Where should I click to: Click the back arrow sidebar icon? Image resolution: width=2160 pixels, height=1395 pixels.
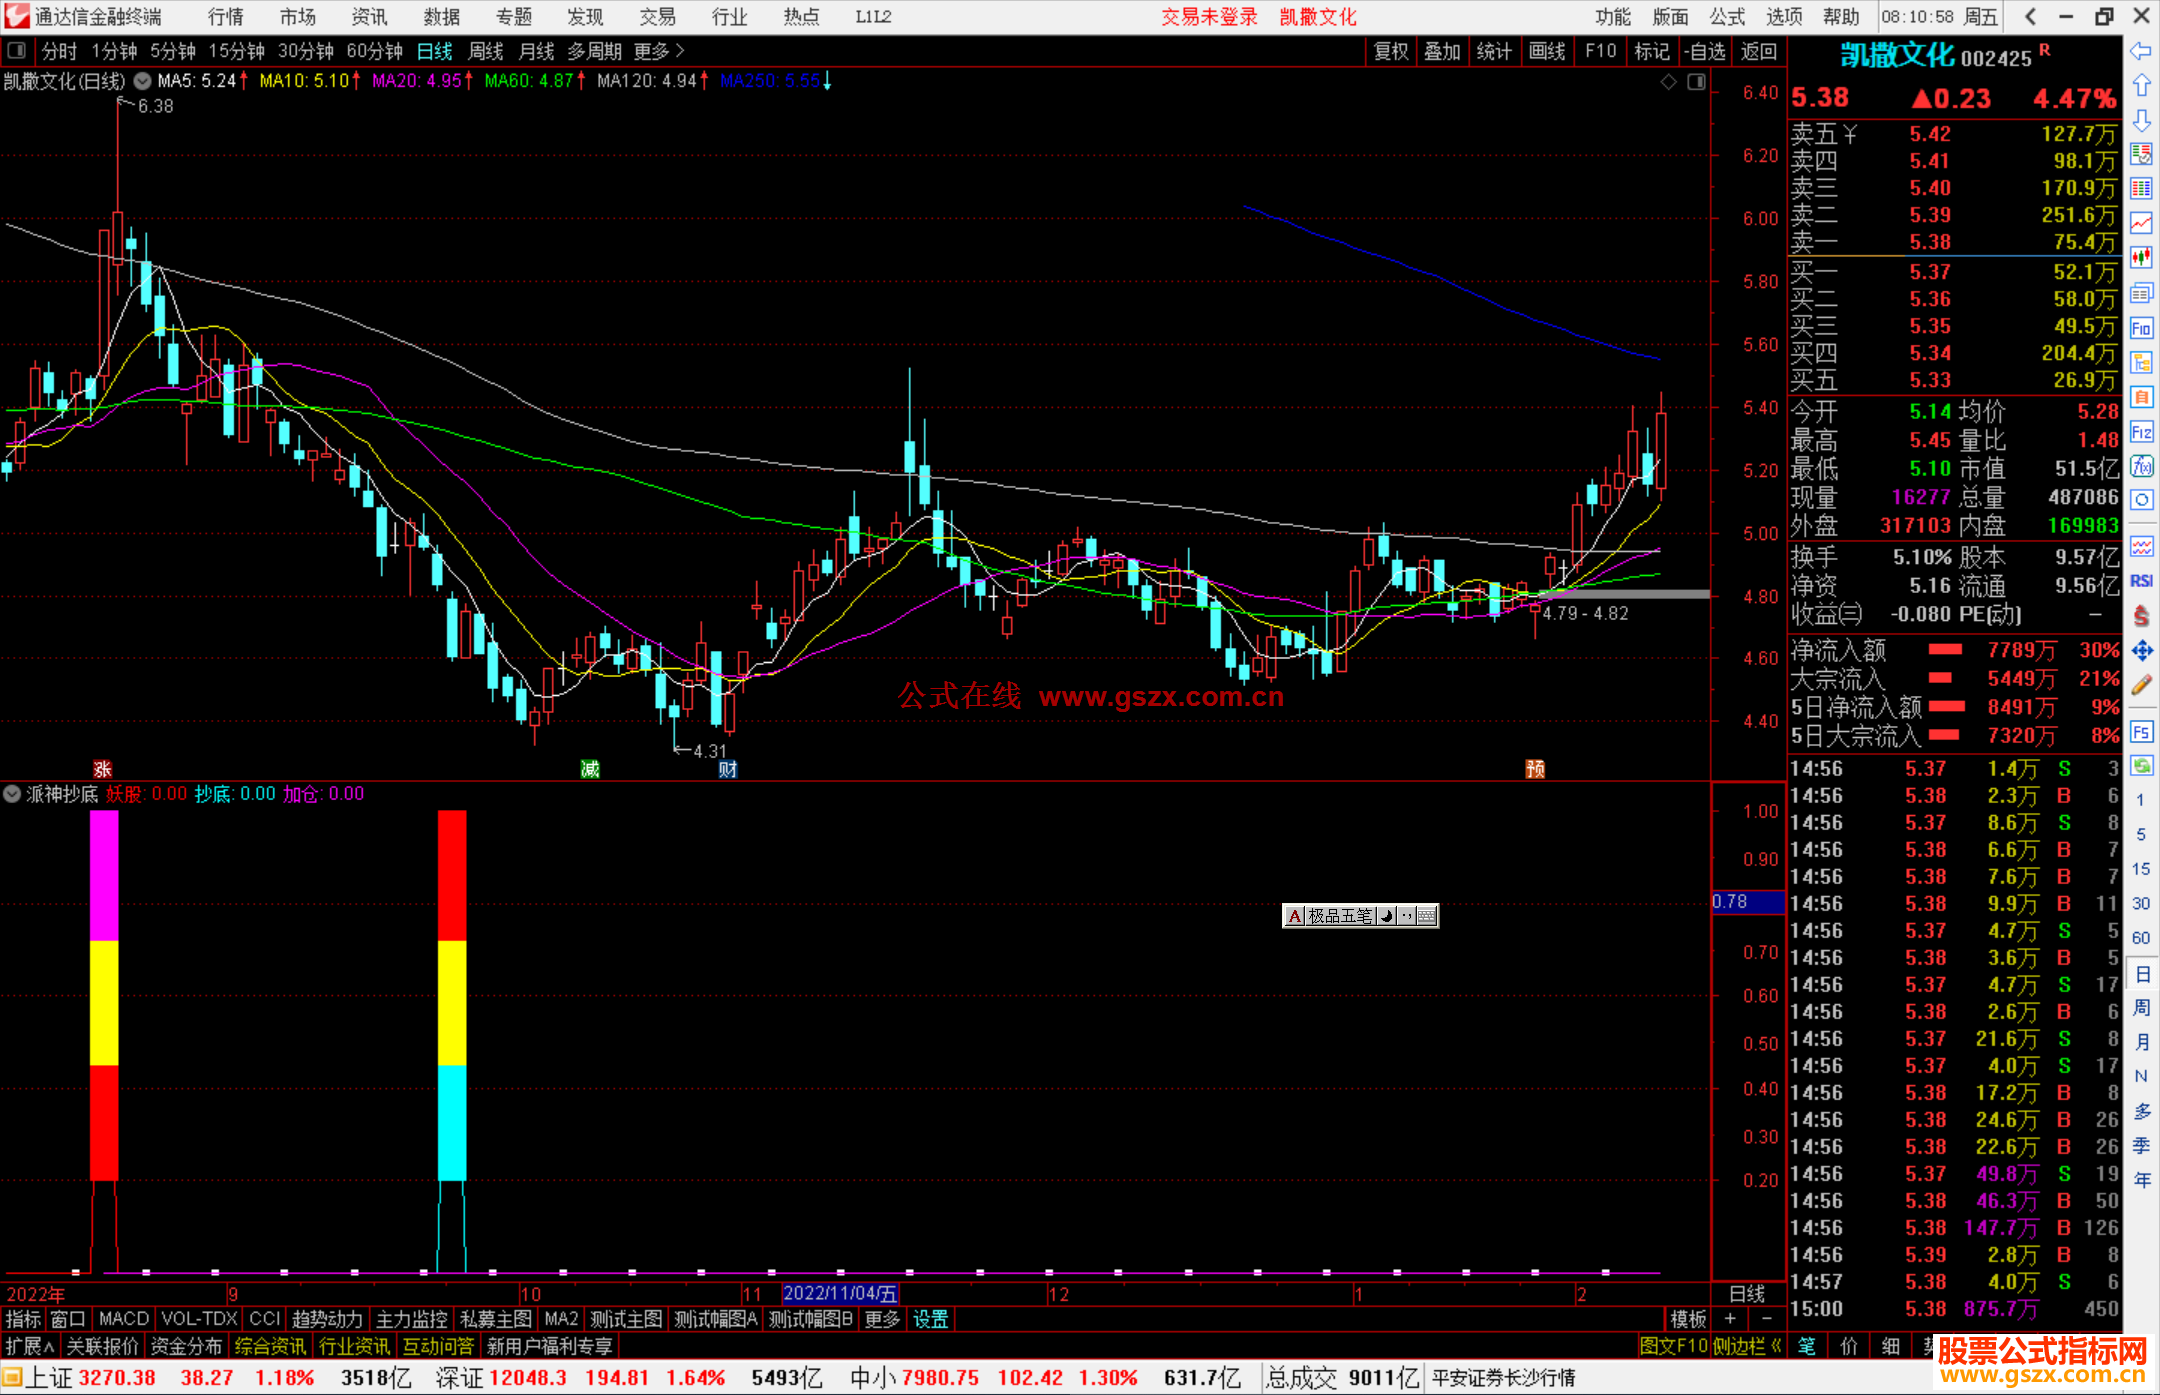tap(2141, 51)
